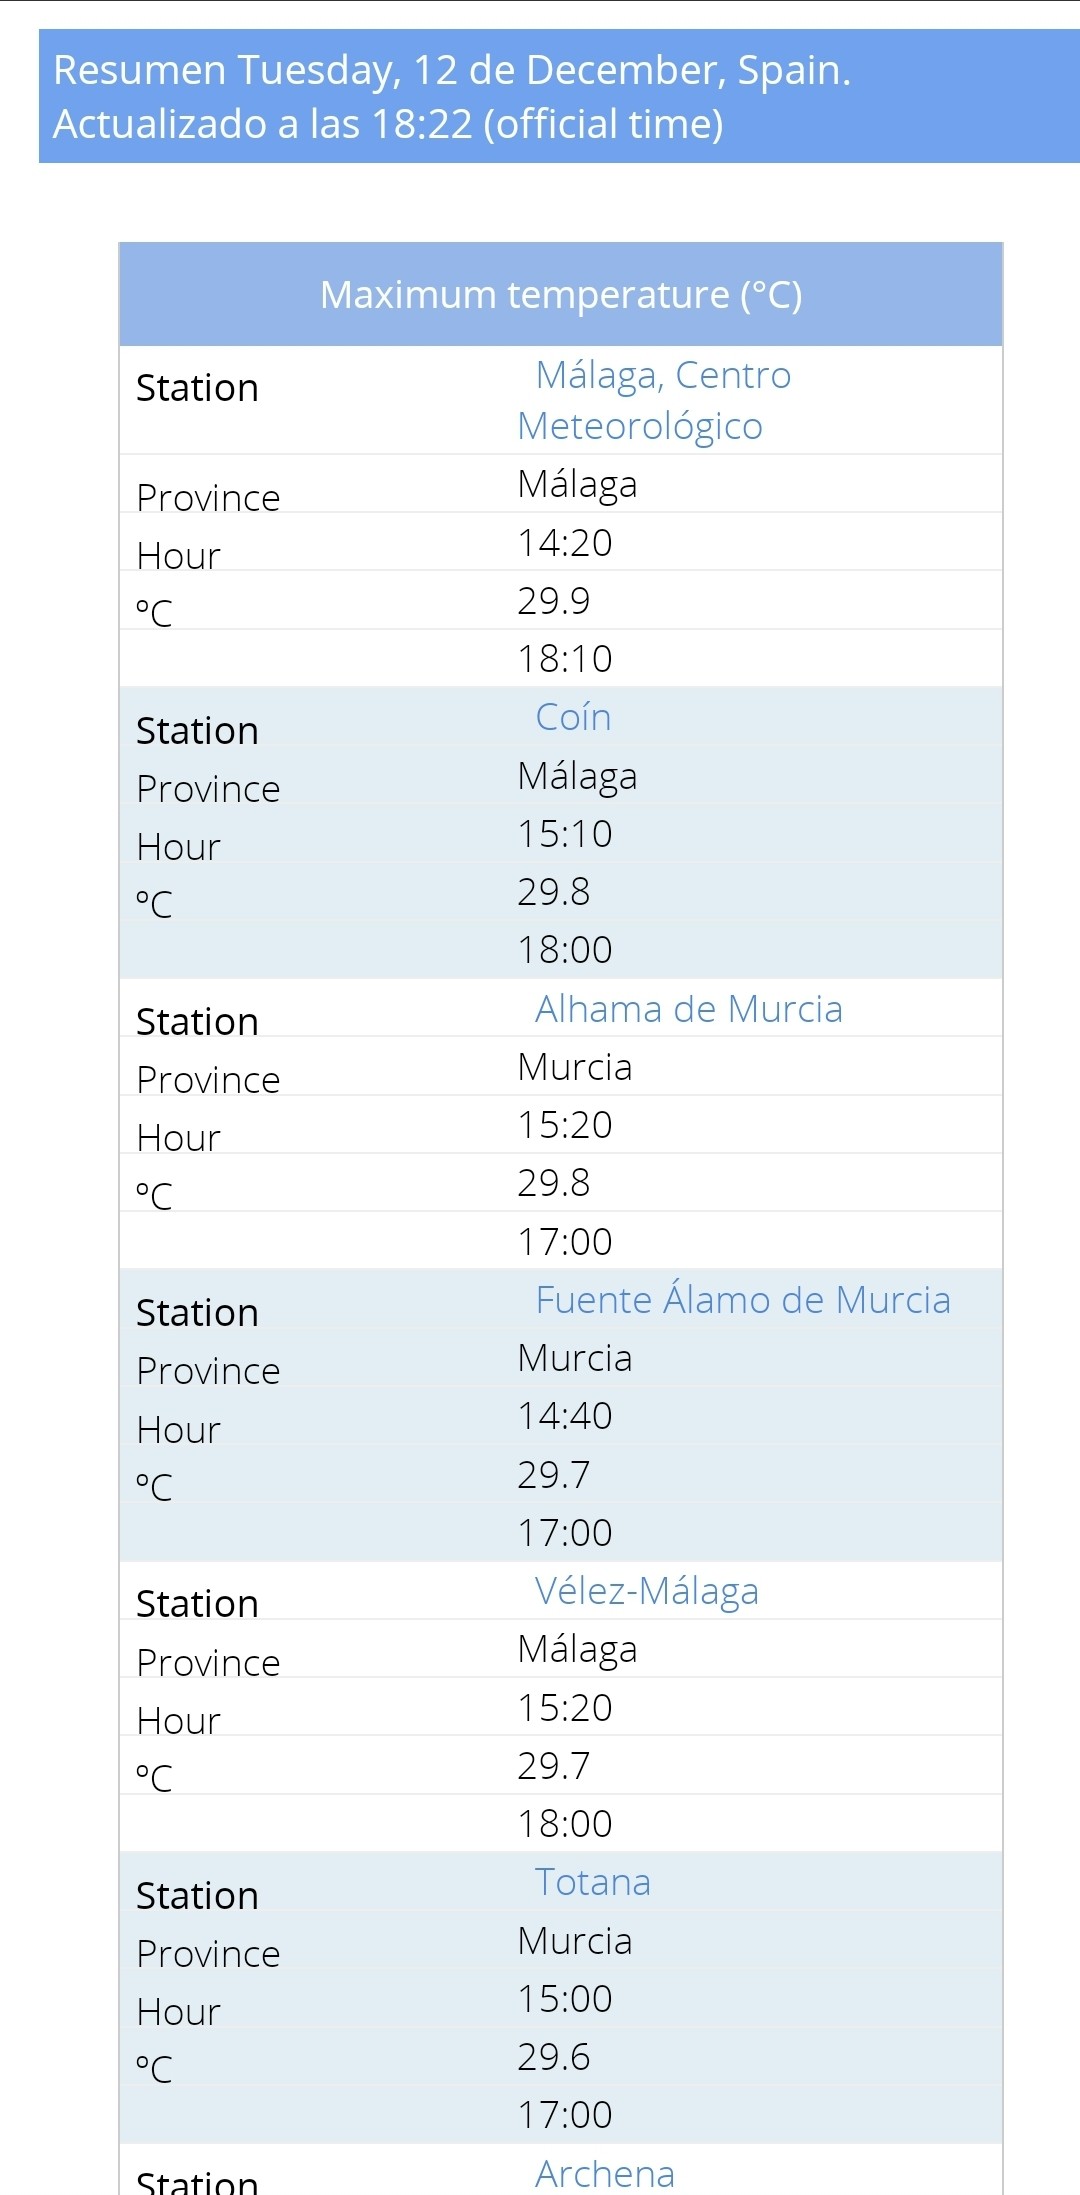Select the 29.9 temperature value

click(553, 601)
